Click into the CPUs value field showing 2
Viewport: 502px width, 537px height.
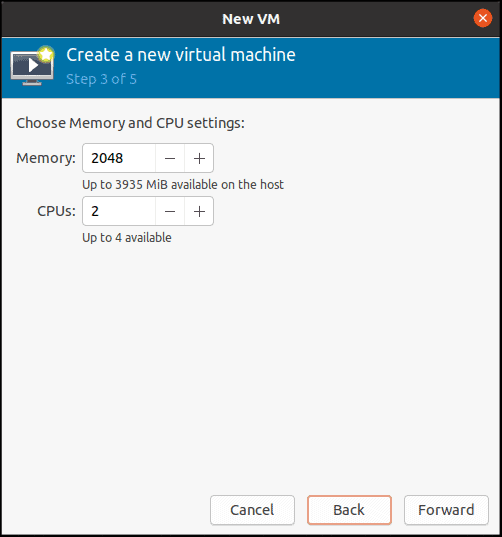(x=119, y=211)
